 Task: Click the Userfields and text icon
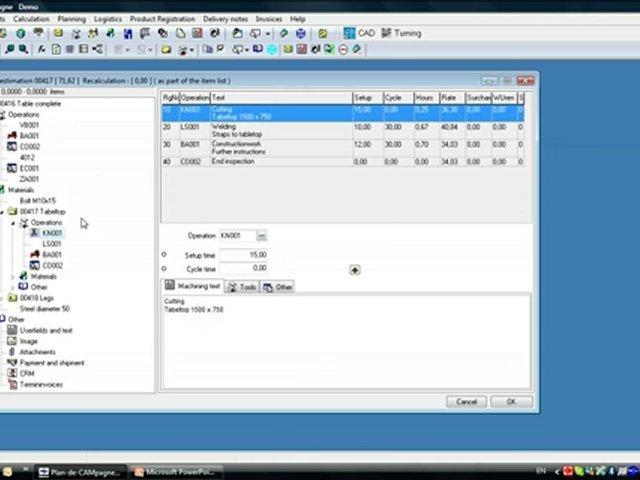coord(12,330)
